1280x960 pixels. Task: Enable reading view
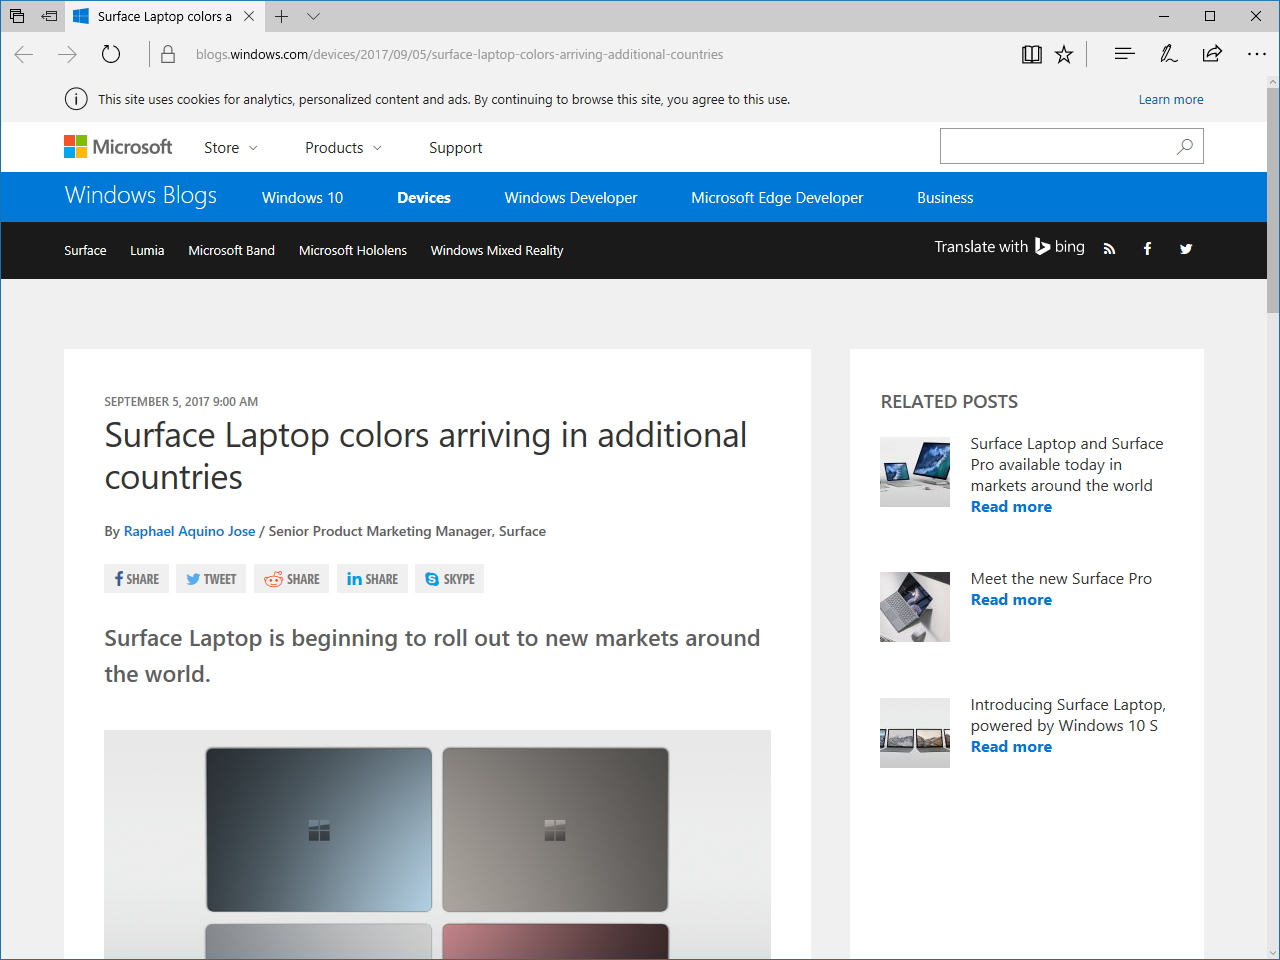(1031, 54)
